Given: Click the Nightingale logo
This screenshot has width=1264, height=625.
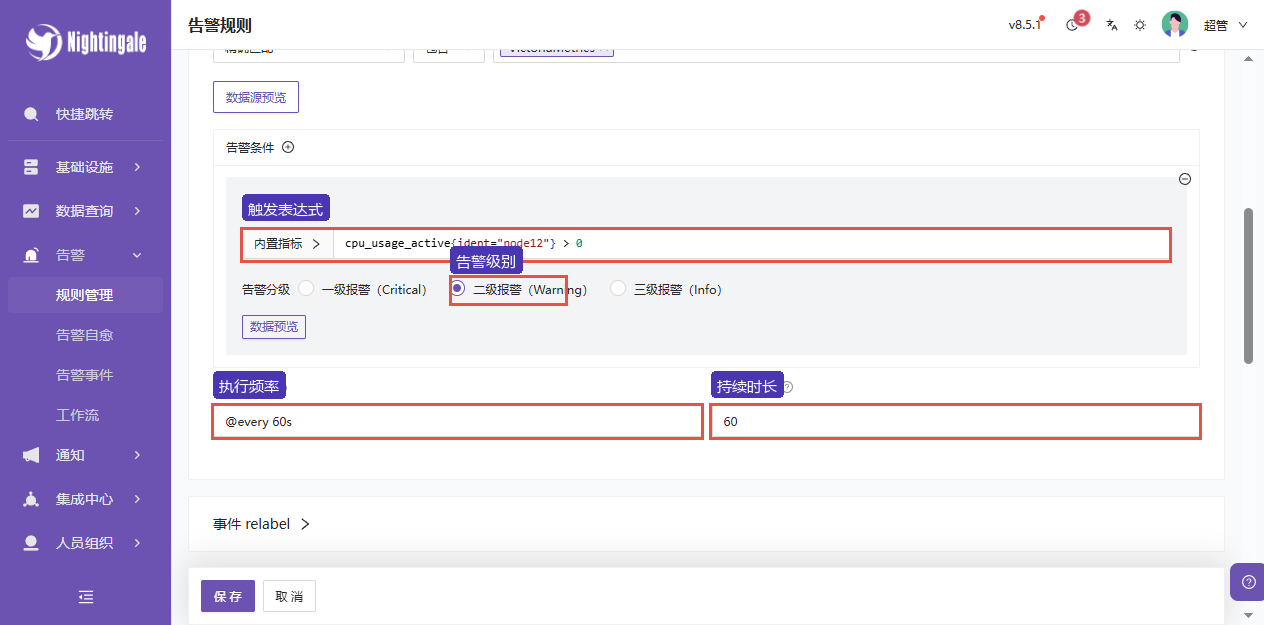Looking at the screenshot, I should point(86,42).
